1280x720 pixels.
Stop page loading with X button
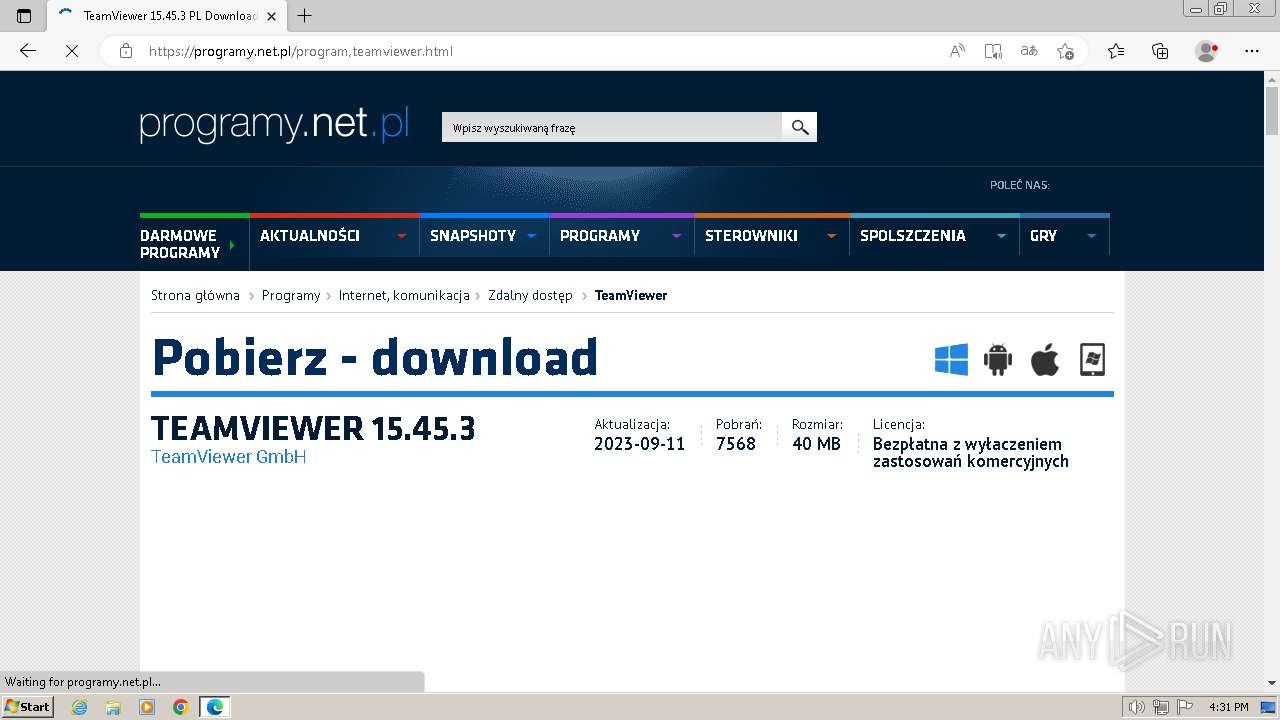pyautogui.click(x=72, y=51)
